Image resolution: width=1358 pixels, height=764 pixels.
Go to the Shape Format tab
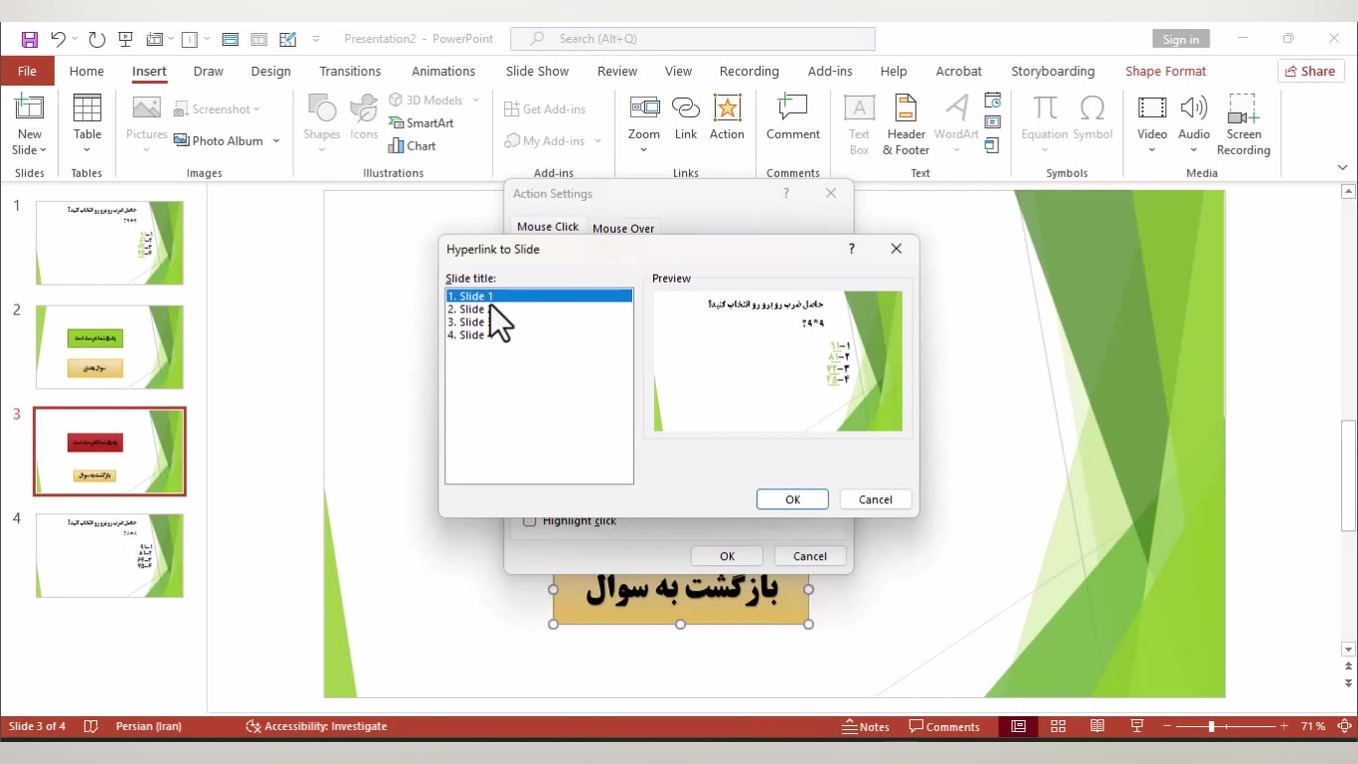click(x=1166, y=71)
